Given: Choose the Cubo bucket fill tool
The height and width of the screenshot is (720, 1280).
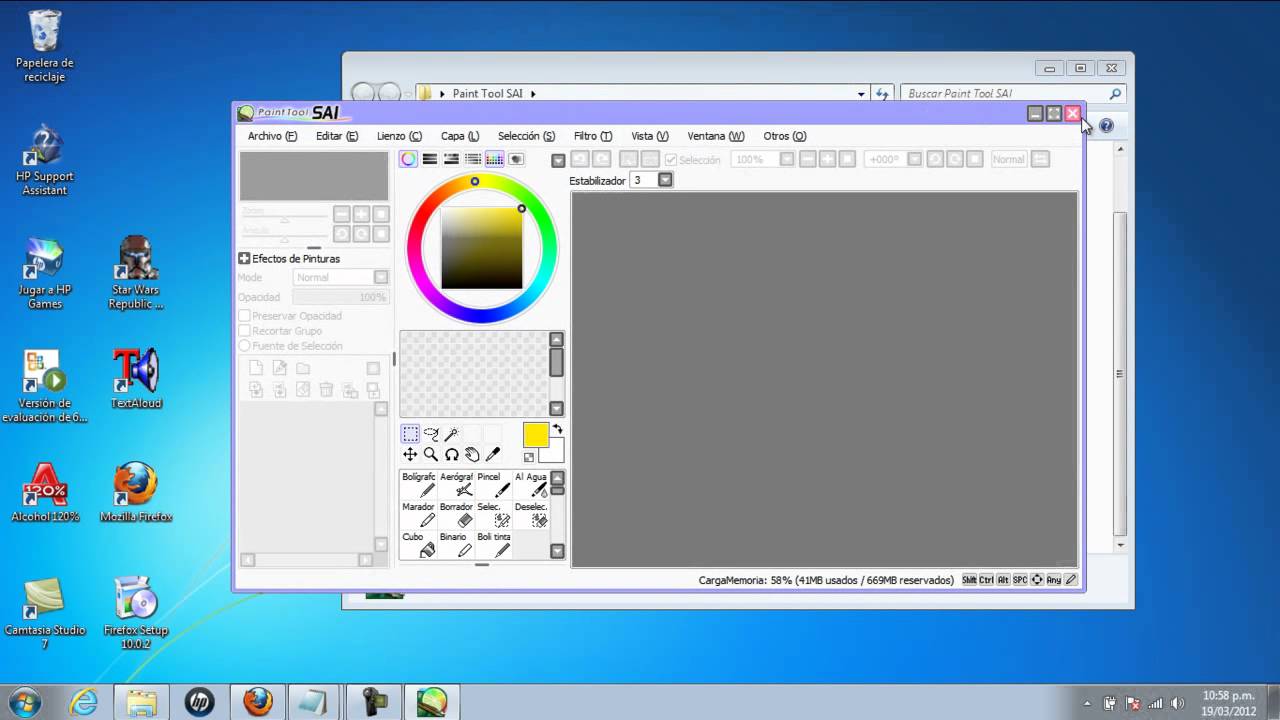Looking at the screenshot, I should point(419,544).
